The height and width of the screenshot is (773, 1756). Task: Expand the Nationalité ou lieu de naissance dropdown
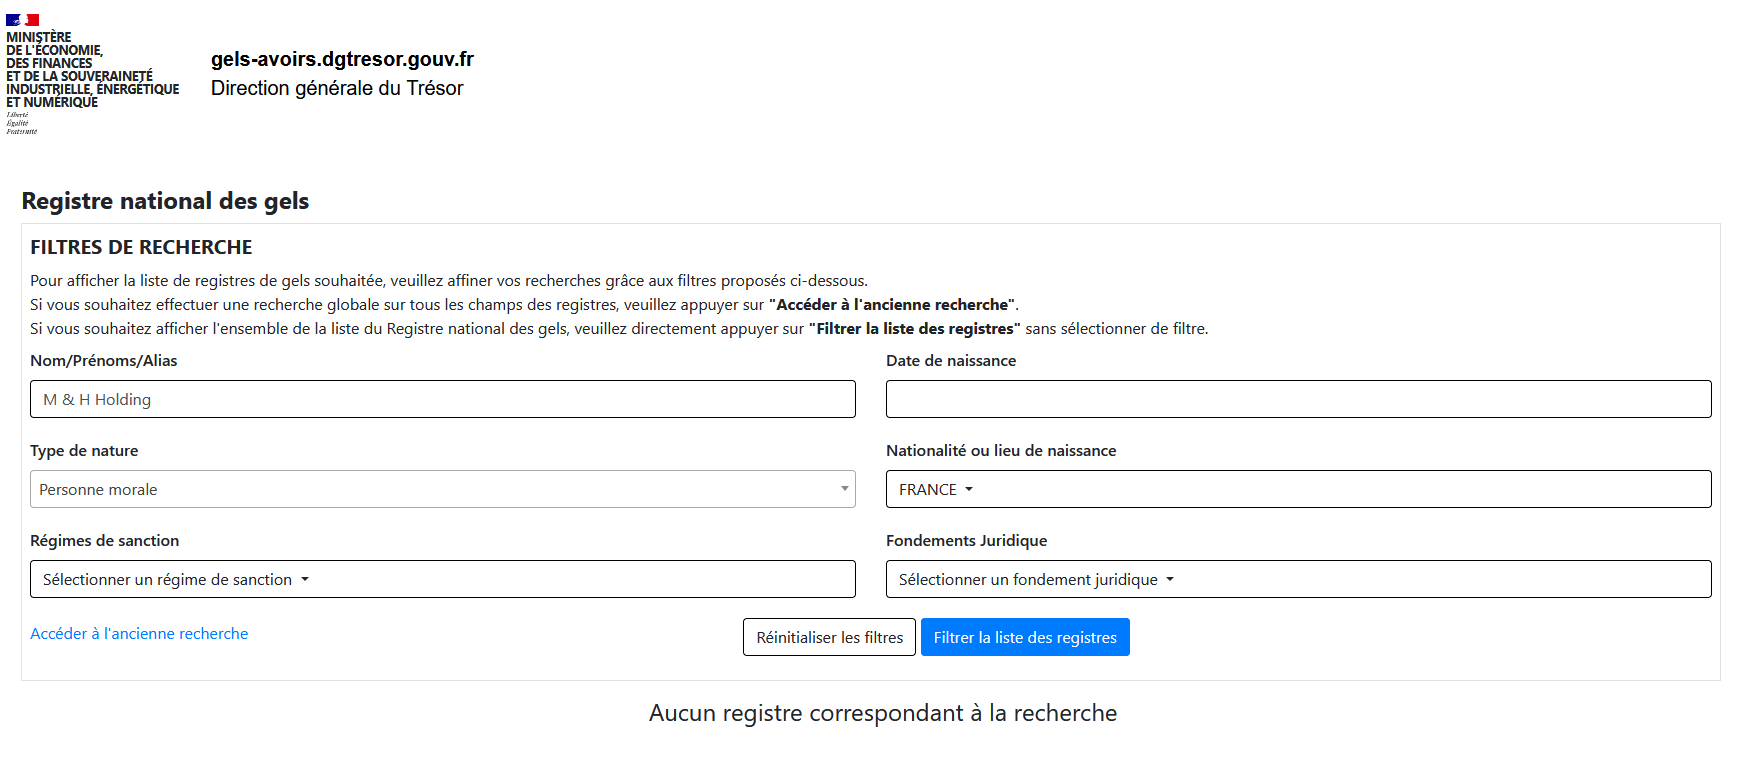pos(1298,489)
